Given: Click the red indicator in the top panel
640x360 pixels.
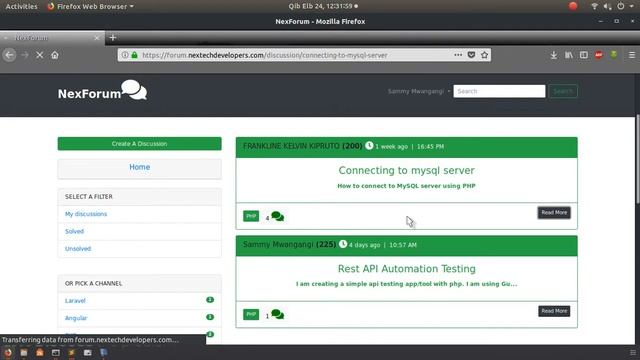Looking at the screenshot, I should click(x=573, y=6).
